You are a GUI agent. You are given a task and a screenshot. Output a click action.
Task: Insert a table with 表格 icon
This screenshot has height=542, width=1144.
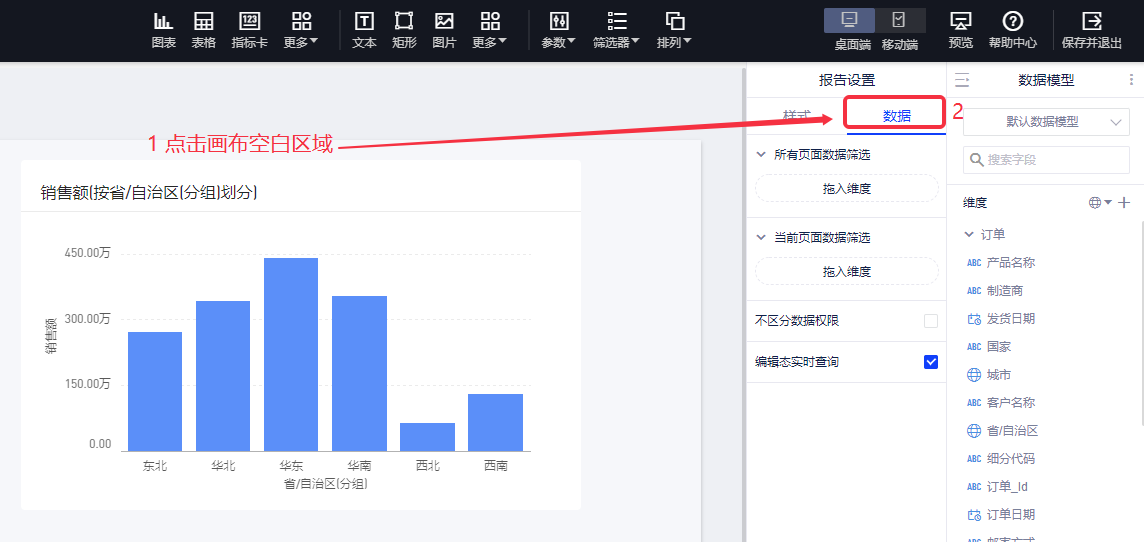pyautogui.click(x=204, y=30)
